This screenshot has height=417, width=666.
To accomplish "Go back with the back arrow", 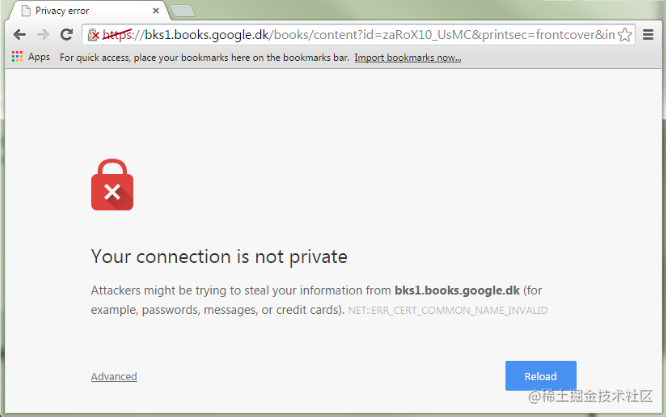I will pyautogui.click(x=20, y=34).
